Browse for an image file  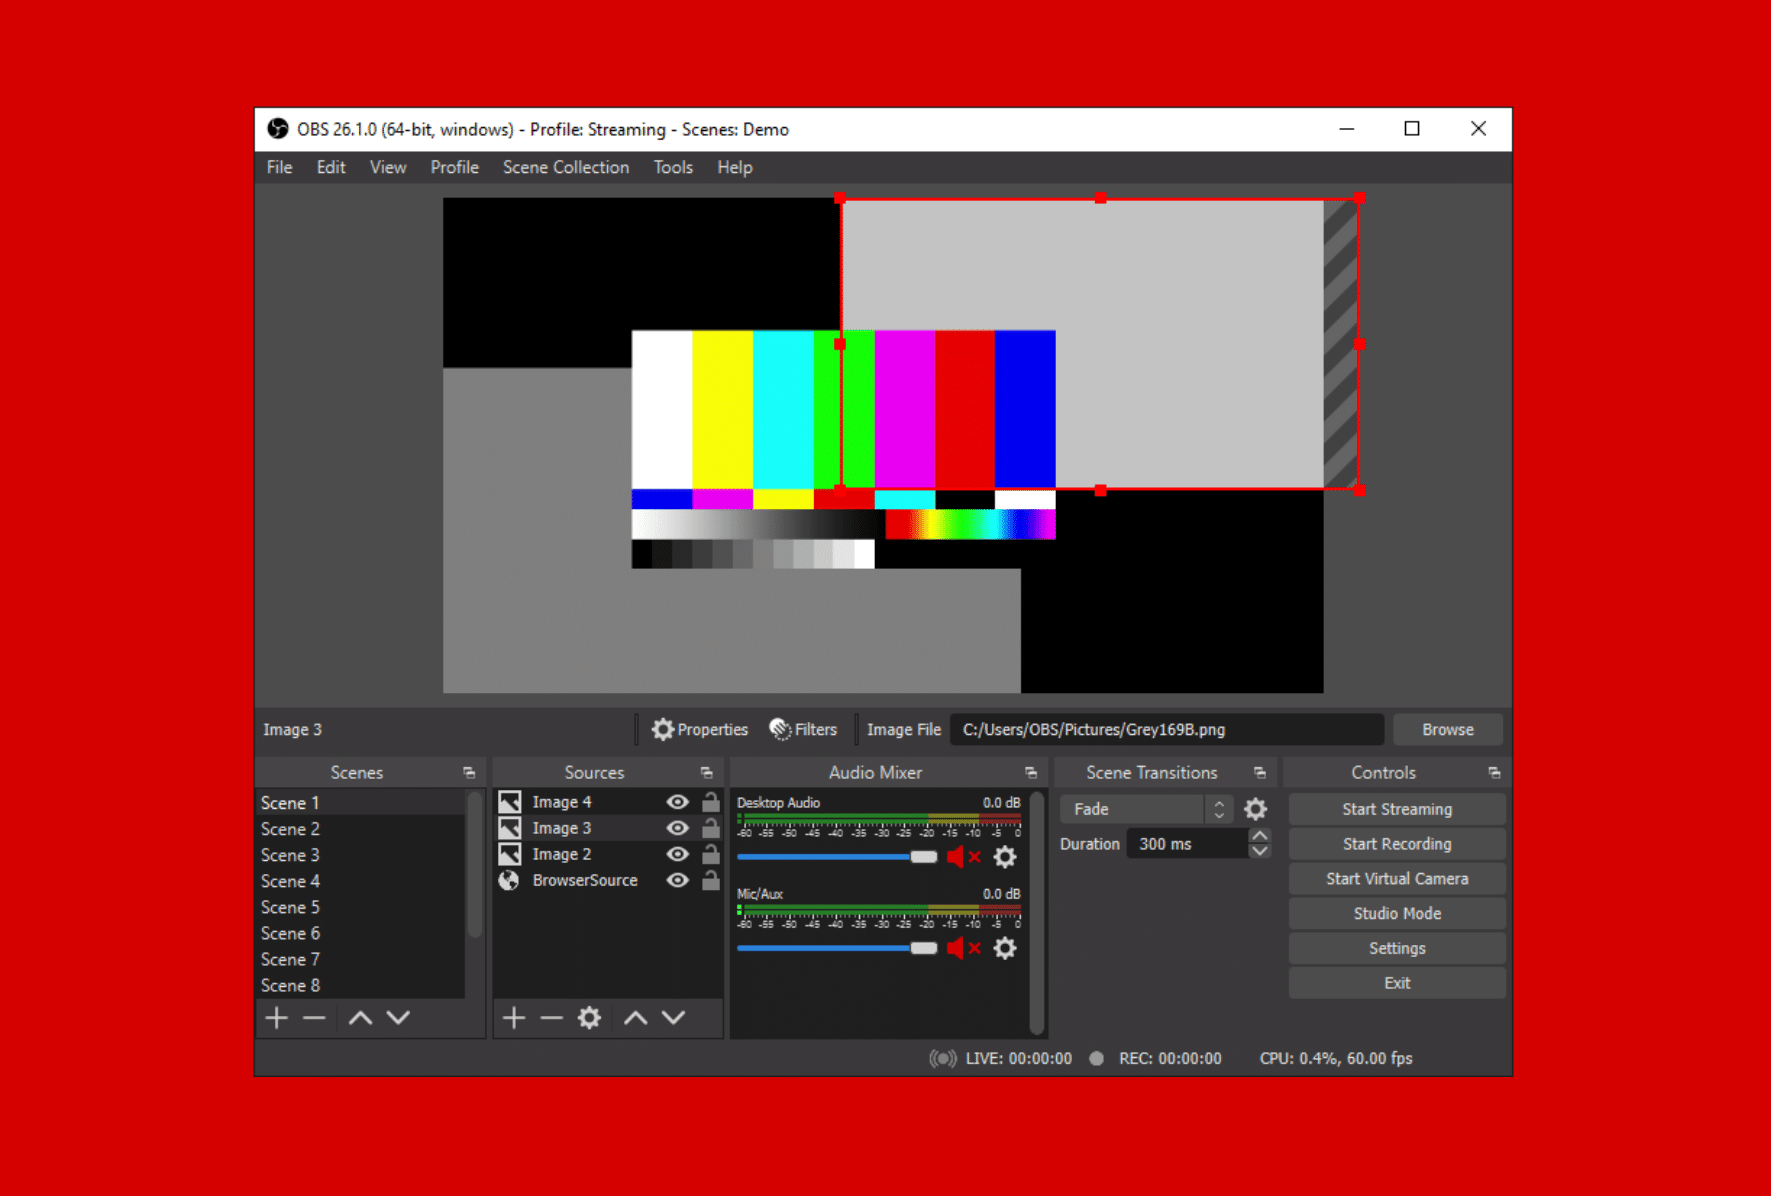coord(1448,729)
